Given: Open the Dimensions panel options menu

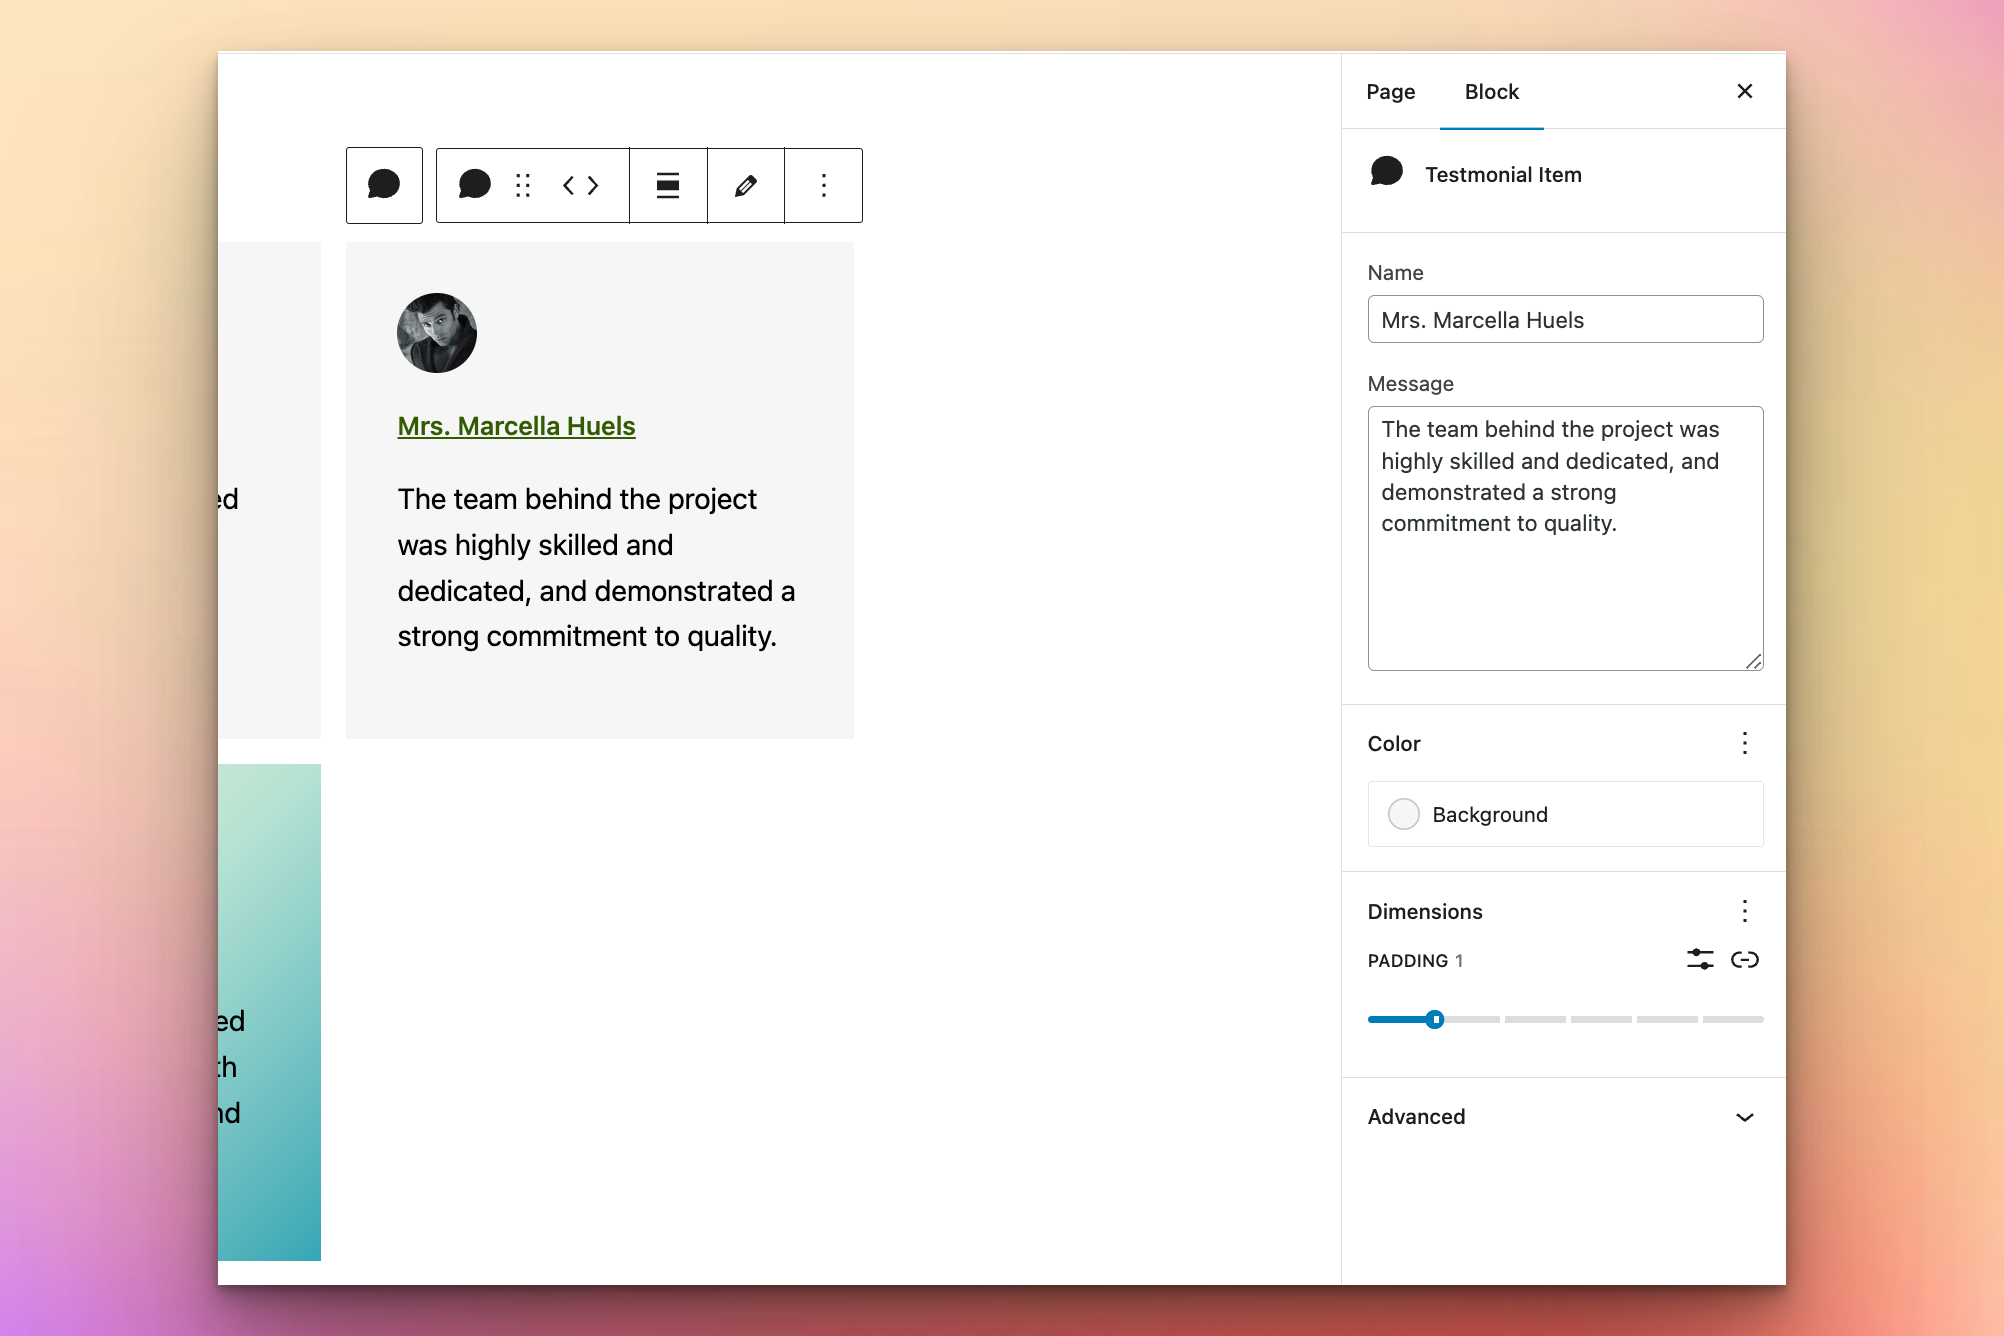Looking at the screenshot, I should coord(1745,911).
